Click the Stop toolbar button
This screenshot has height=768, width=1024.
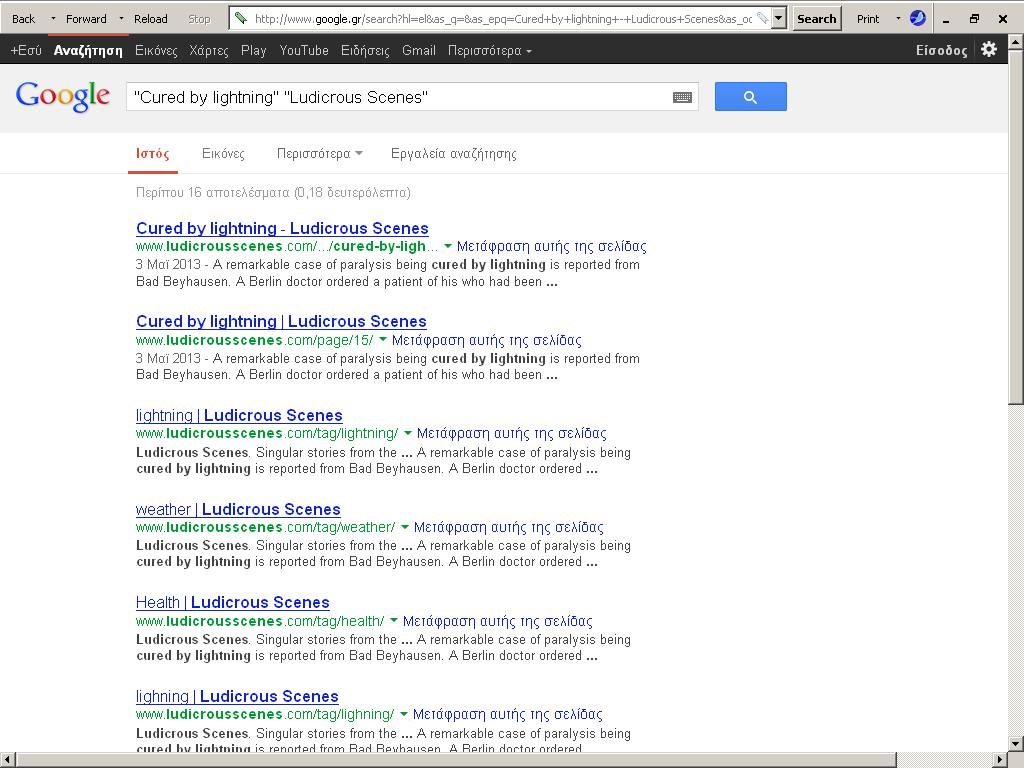199,19
